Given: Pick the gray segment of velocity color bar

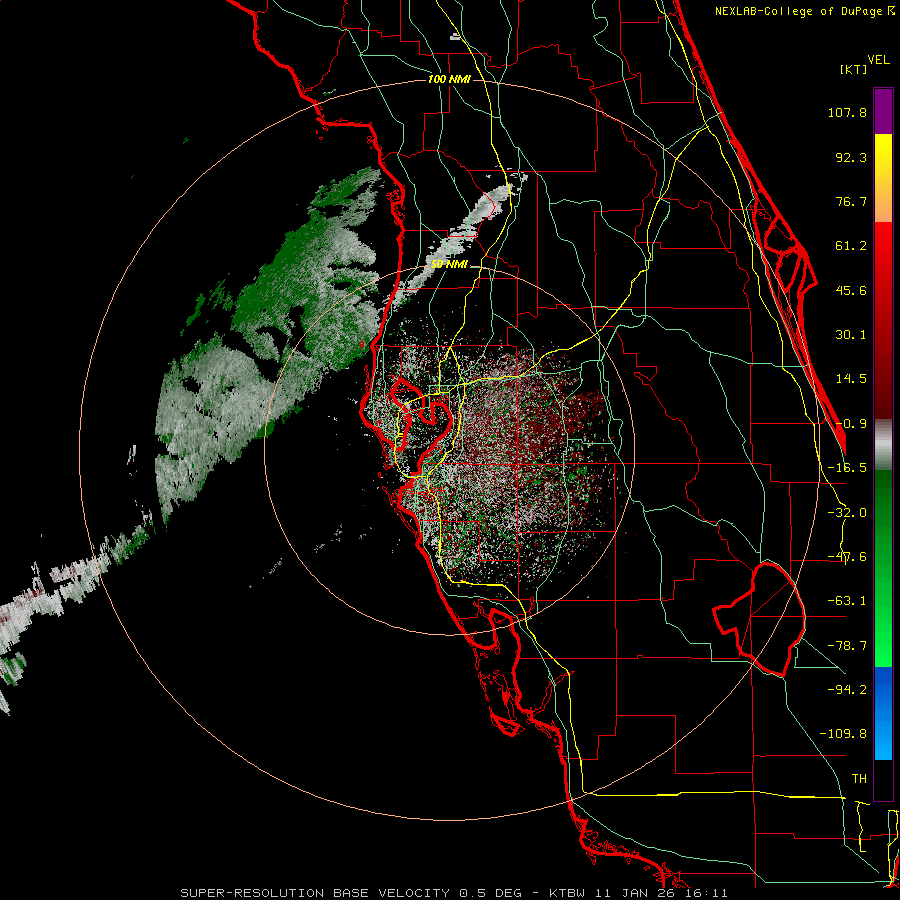Looking at the screenshot, I should click(x=883, y=445).
